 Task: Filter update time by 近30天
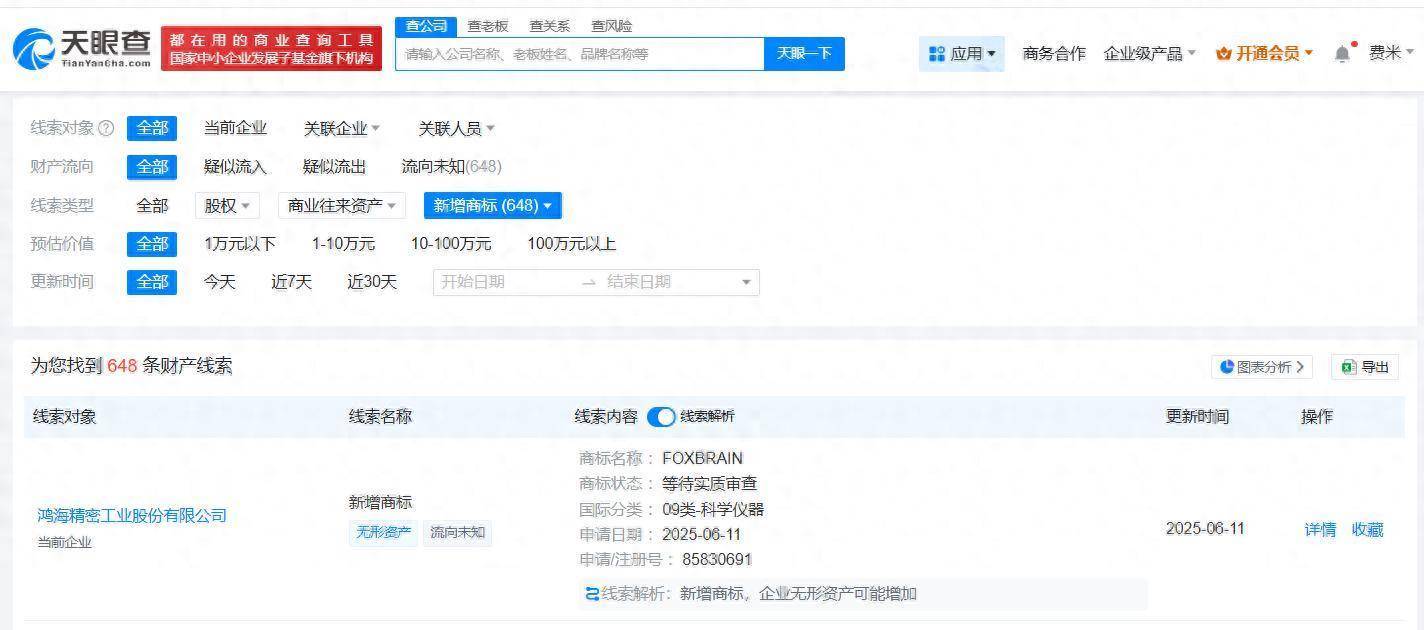(x=372, y=282)
